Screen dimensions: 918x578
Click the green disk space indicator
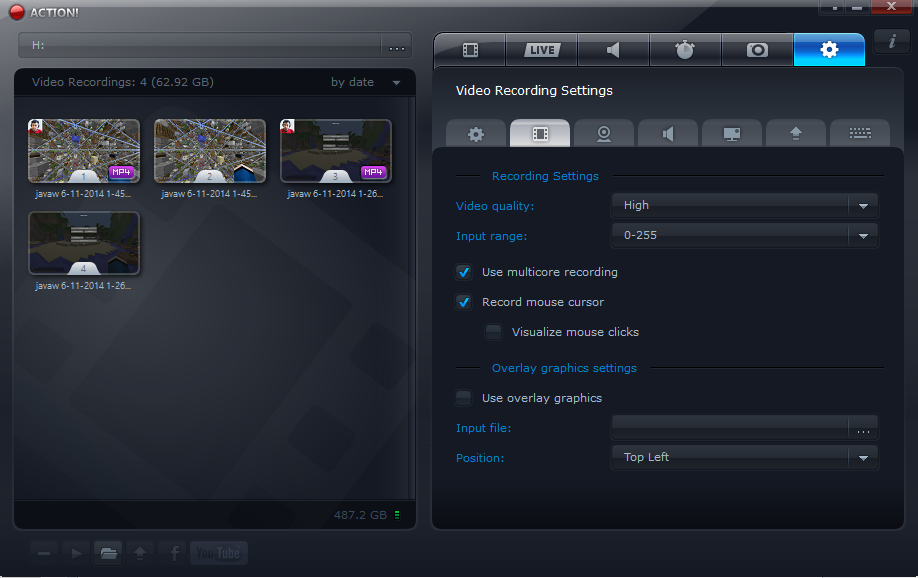(x=397, y=515)
